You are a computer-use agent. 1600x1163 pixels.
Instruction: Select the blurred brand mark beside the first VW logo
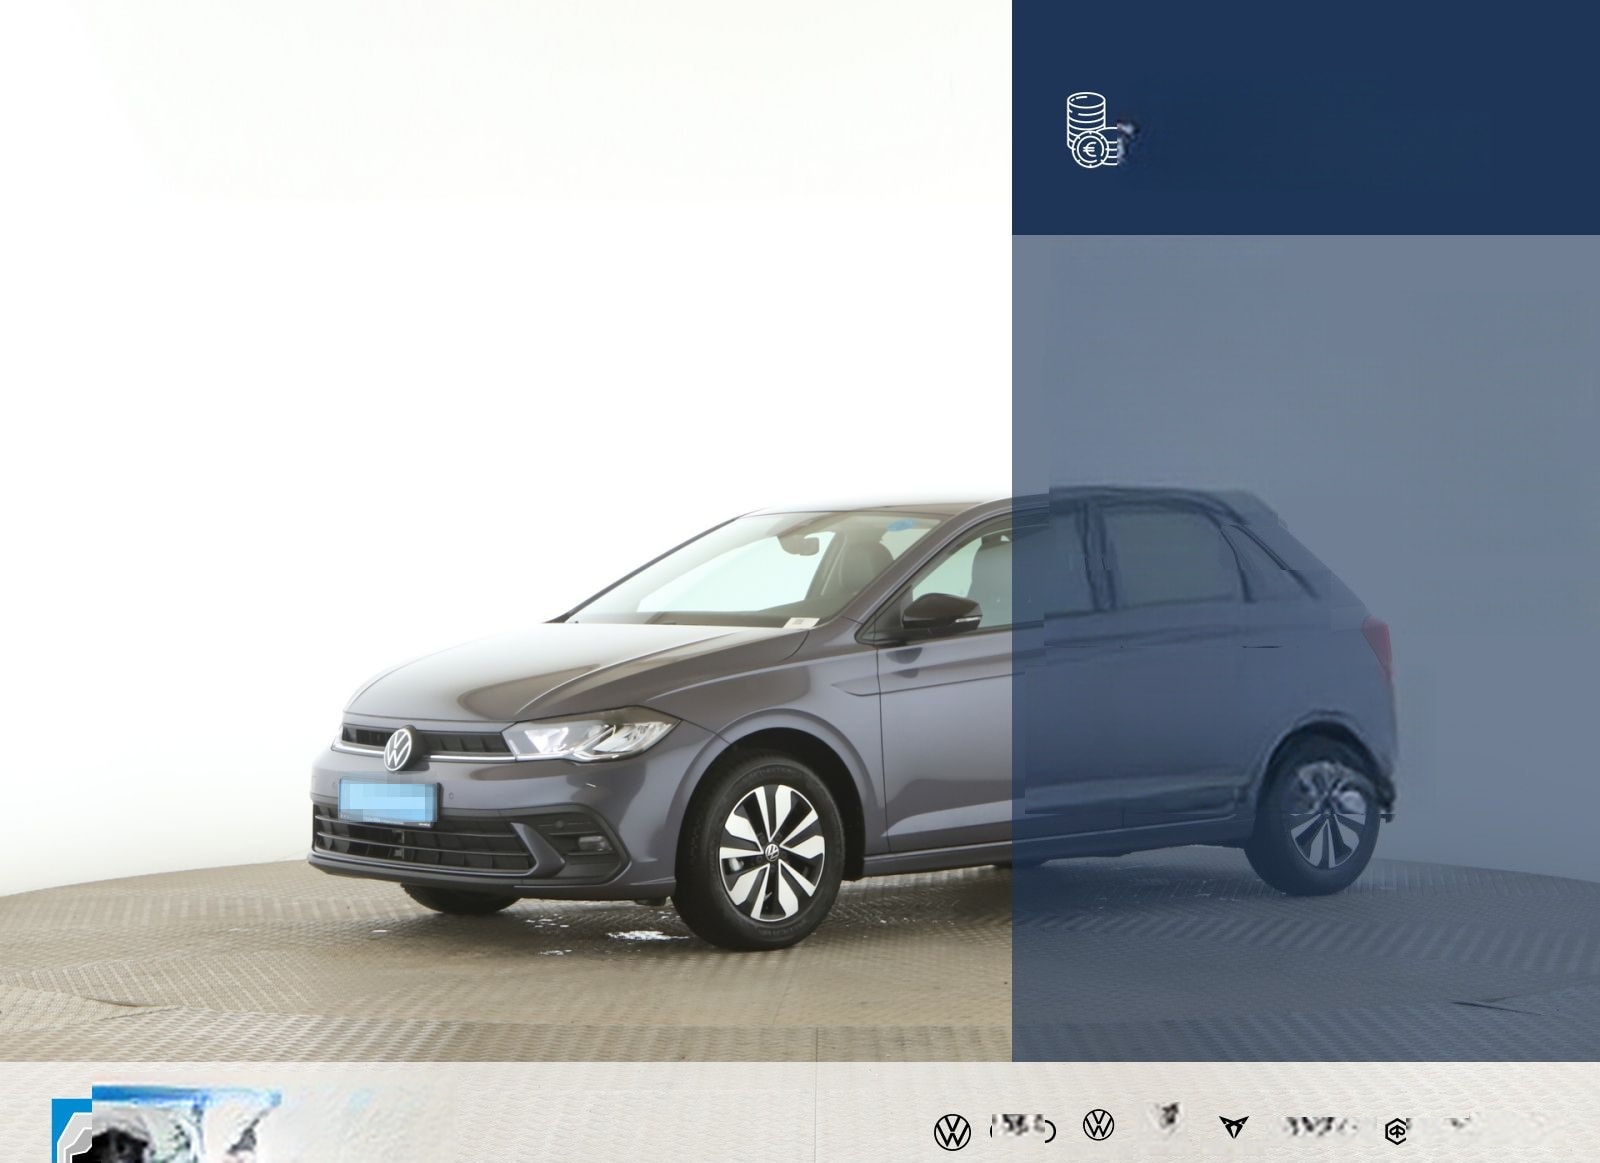(x=1020, y=1131)
